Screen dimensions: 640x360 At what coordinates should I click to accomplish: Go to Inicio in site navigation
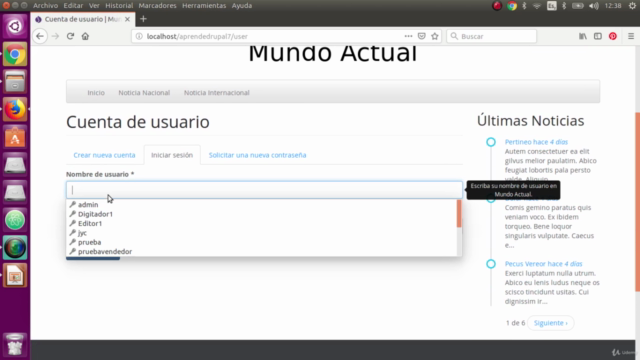(96, 93)
